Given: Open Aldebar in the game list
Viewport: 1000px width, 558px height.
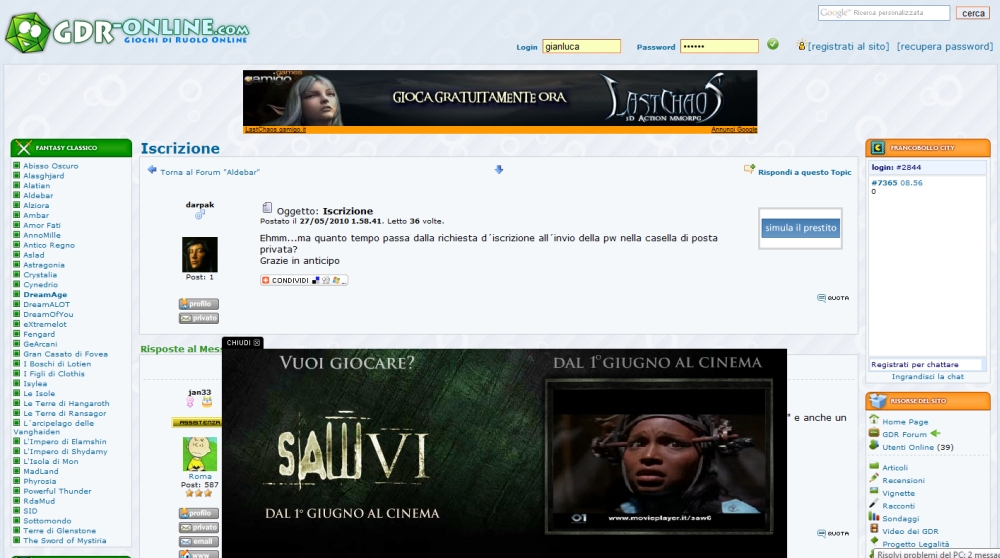Looking at the screenshot, I should coord(38,195).
